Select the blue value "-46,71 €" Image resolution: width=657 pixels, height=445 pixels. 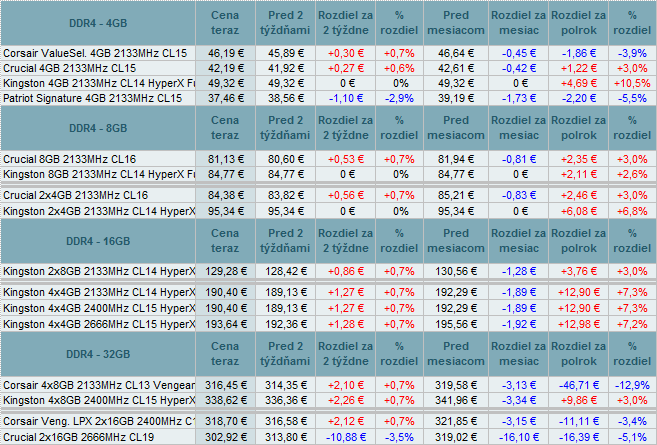[579, 385]
